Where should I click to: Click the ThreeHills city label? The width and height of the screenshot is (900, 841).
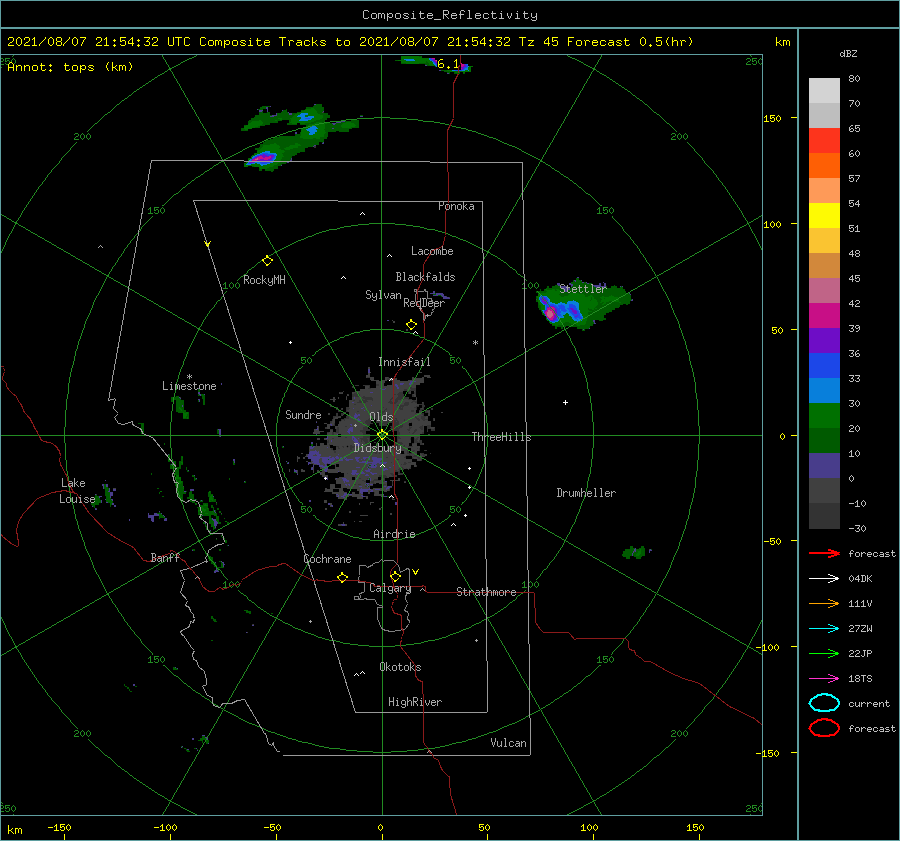click(502, 437)
